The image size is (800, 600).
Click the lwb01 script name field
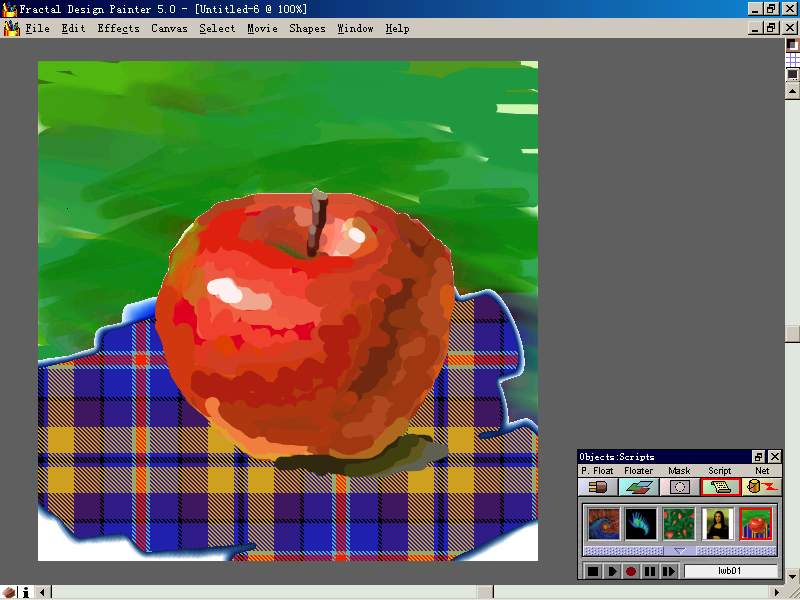(731, 571)
